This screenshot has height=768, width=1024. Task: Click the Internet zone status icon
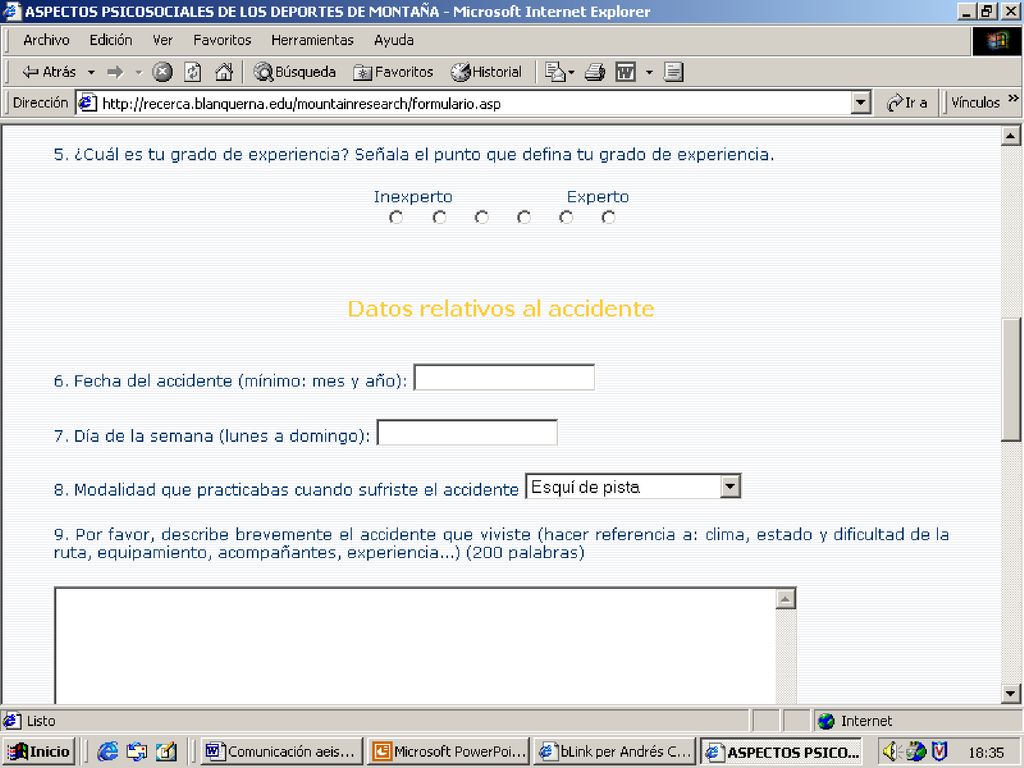[x=826, y=721]
